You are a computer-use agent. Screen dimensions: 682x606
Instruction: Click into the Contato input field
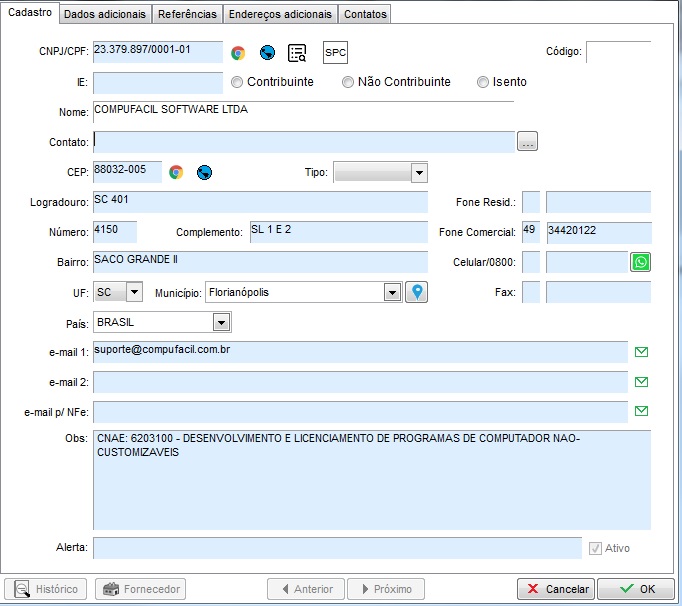pyautogui.click(x=304, y=142)
